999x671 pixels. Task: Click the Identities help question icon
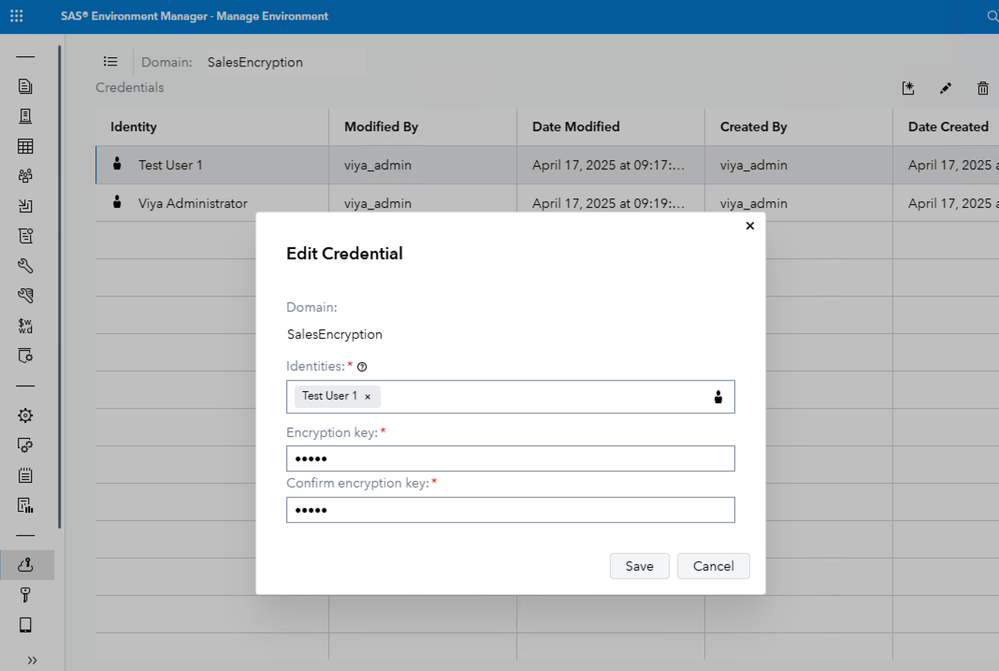coord(362,367)
